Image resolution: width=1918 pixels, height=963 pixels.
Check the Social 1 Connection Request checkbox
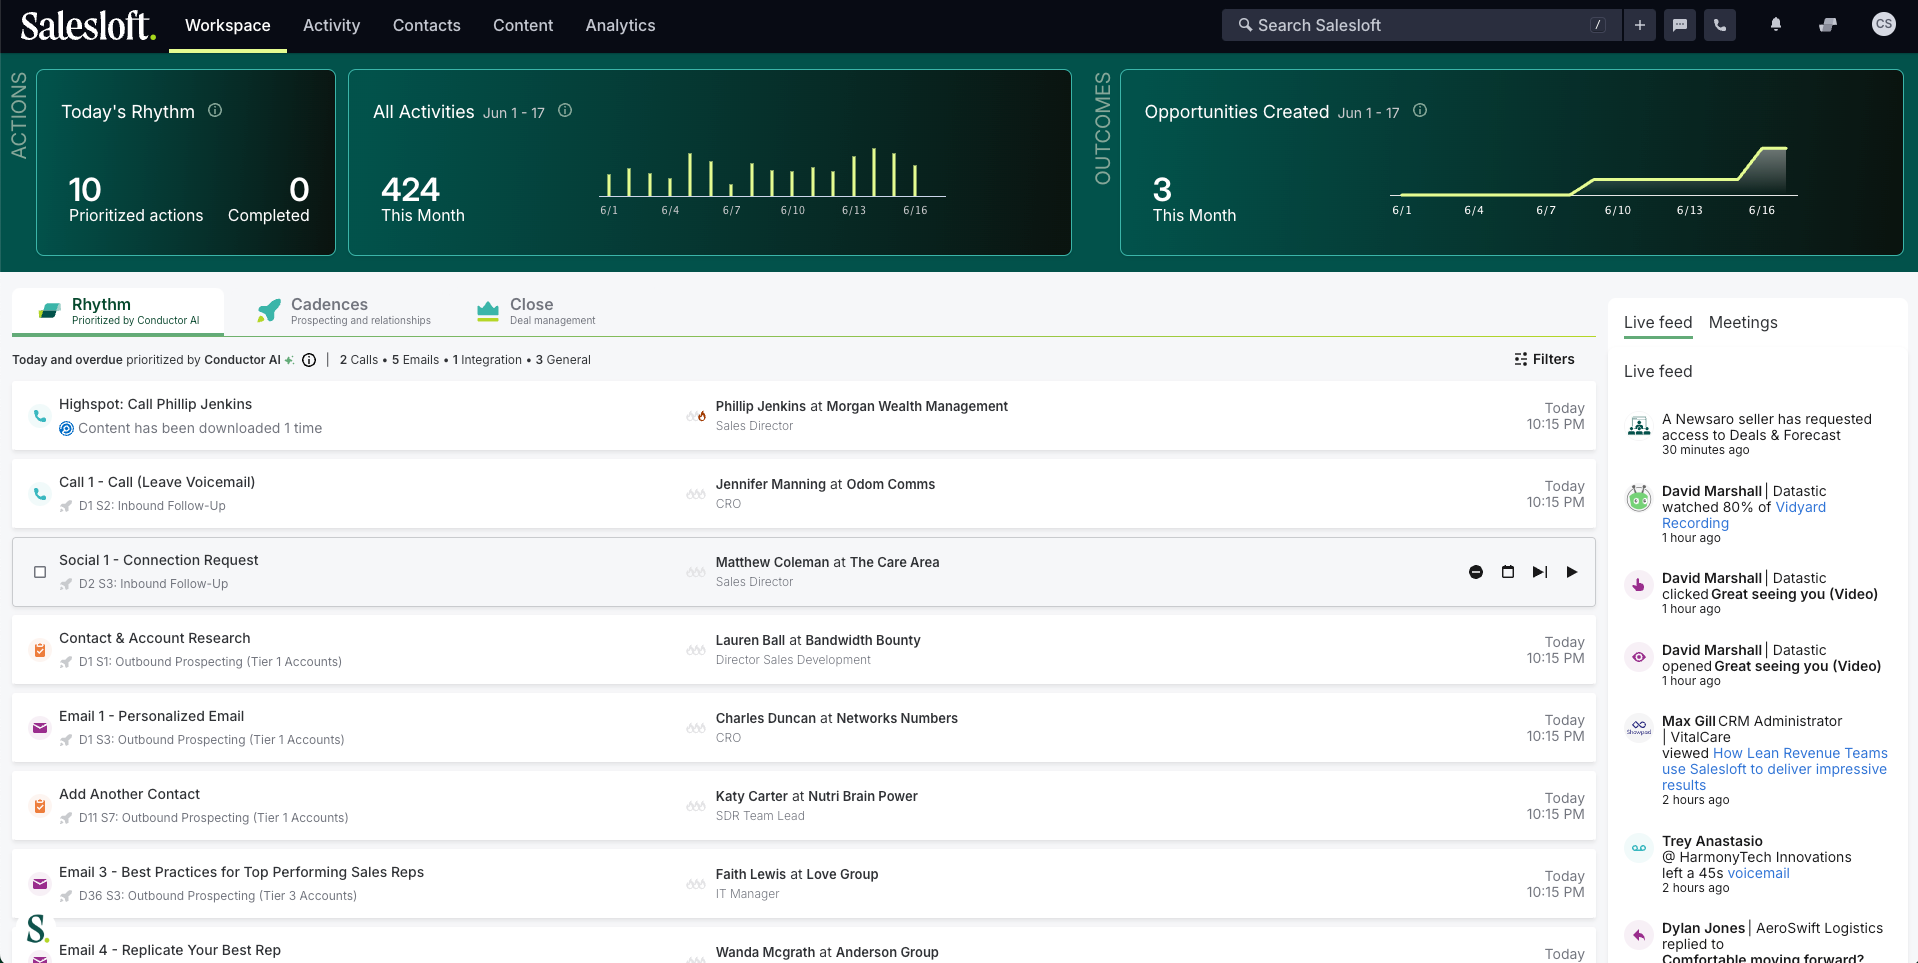40,572
